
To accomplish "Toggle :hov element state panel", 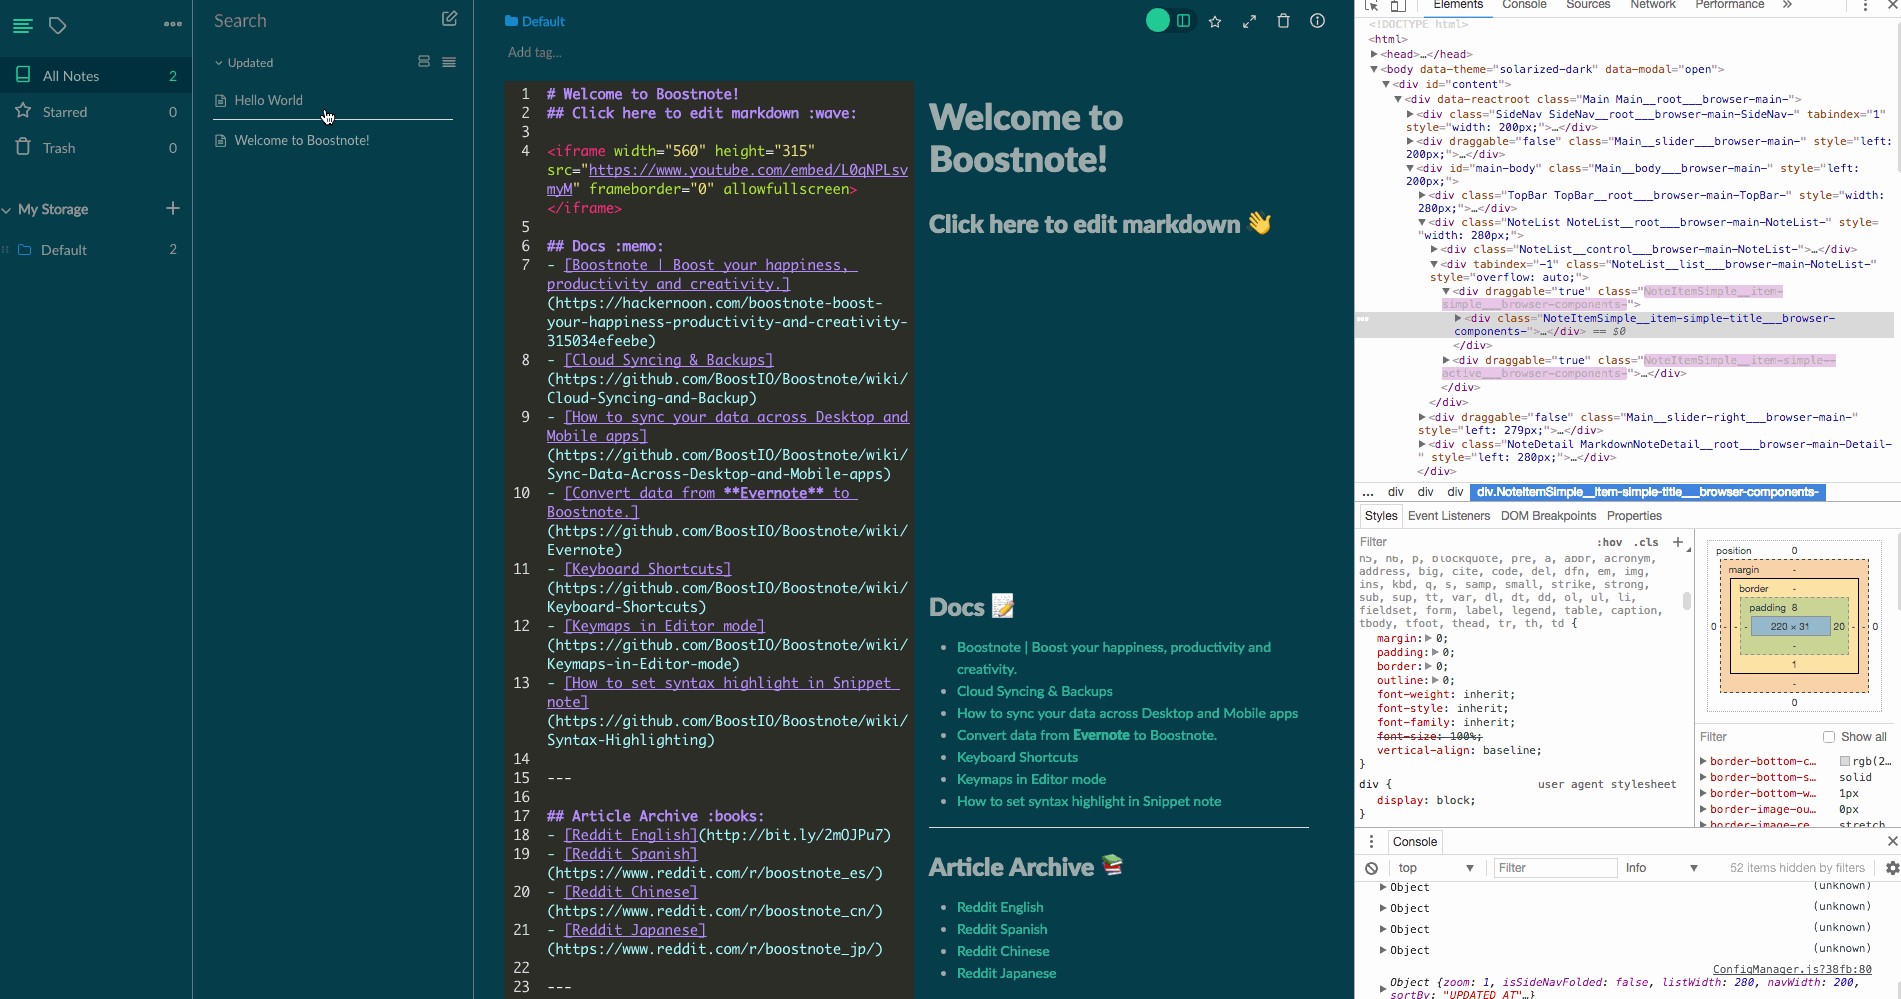I will (x=1609, y=542).
